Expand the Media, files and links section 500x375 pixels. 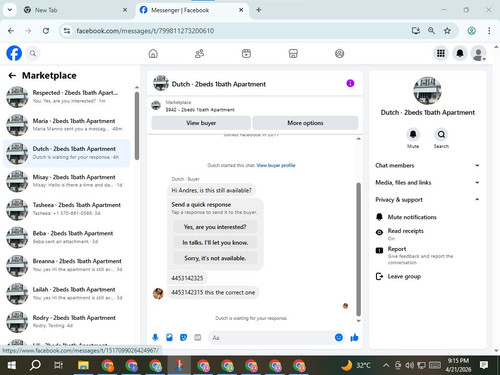point(427,182)
